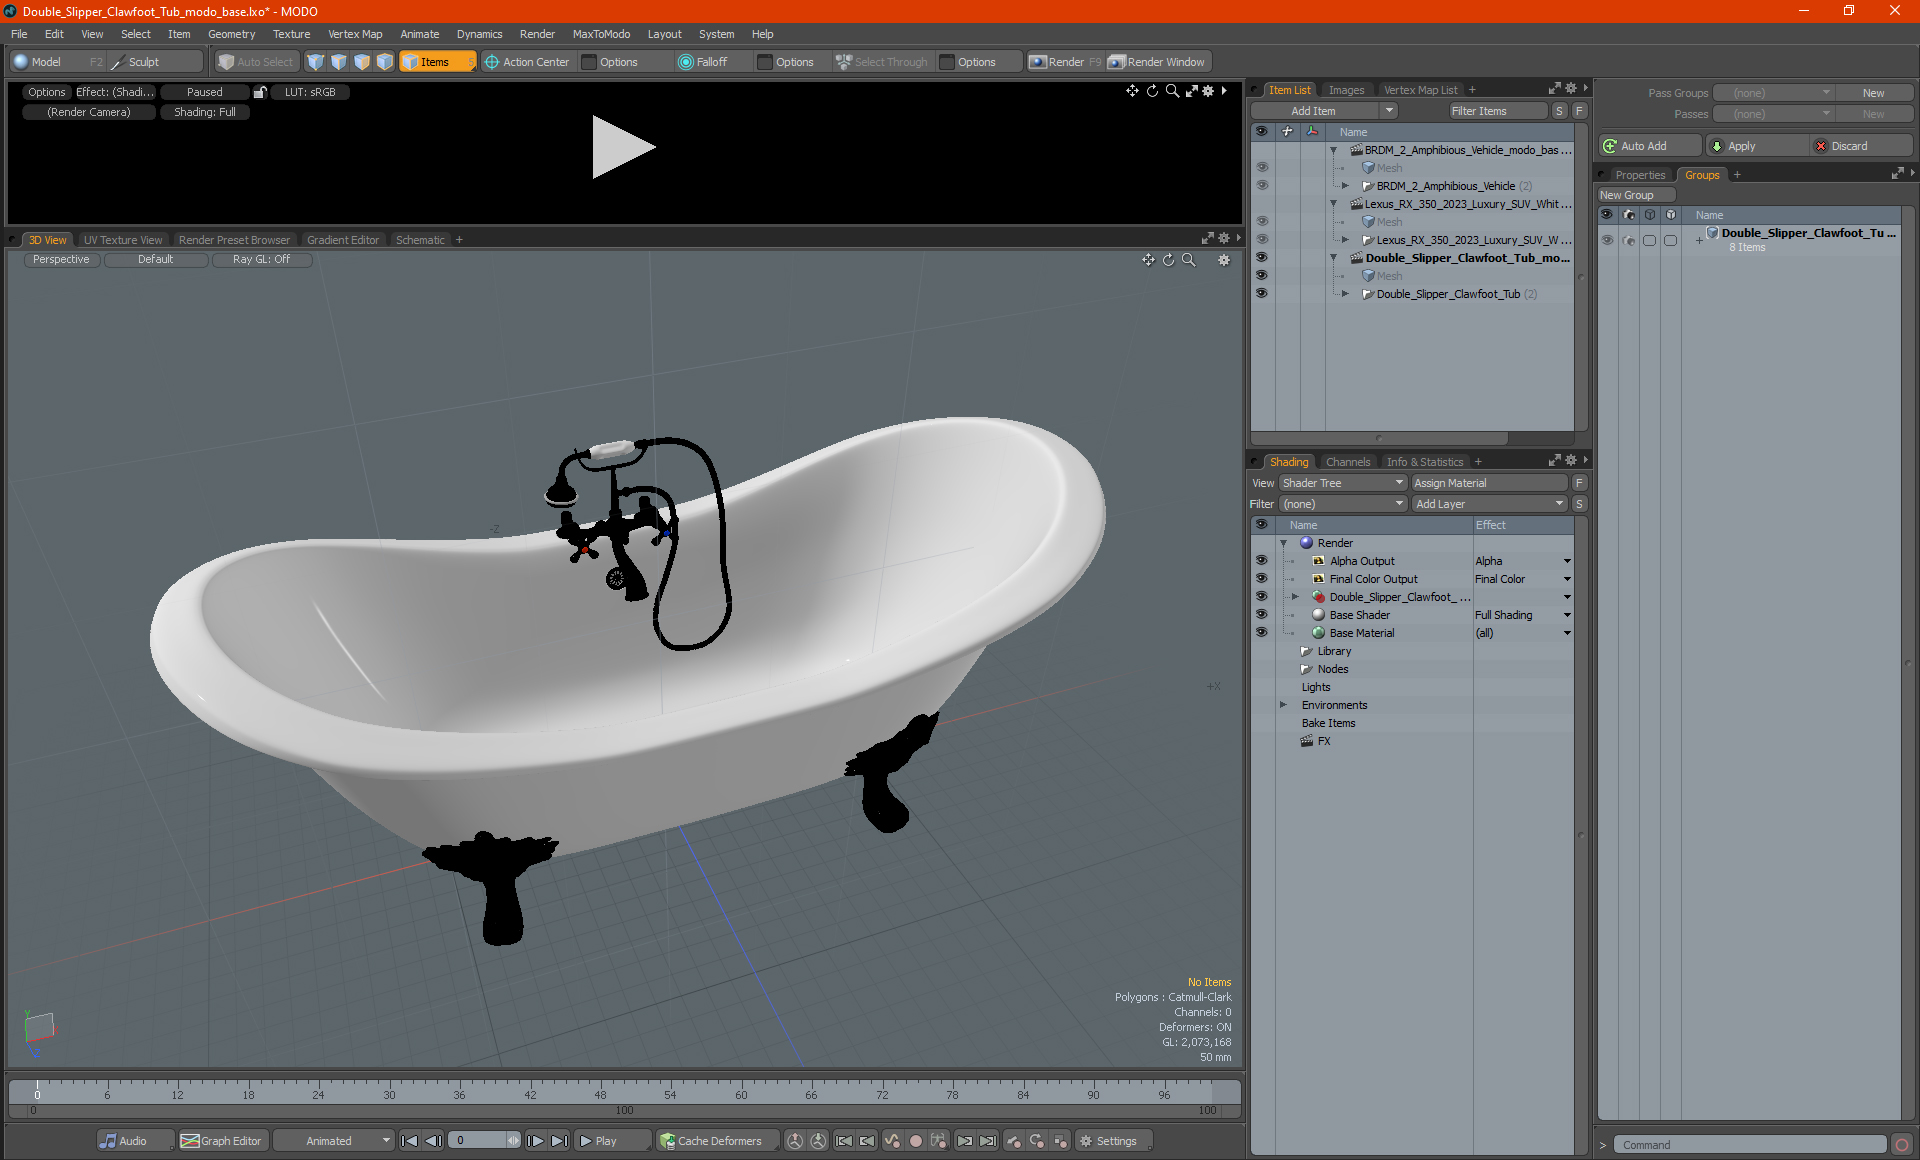Toggle Alpha Output eye visibility
This screenshot has height=1160, width=1920.
[x=1261, y=561]
